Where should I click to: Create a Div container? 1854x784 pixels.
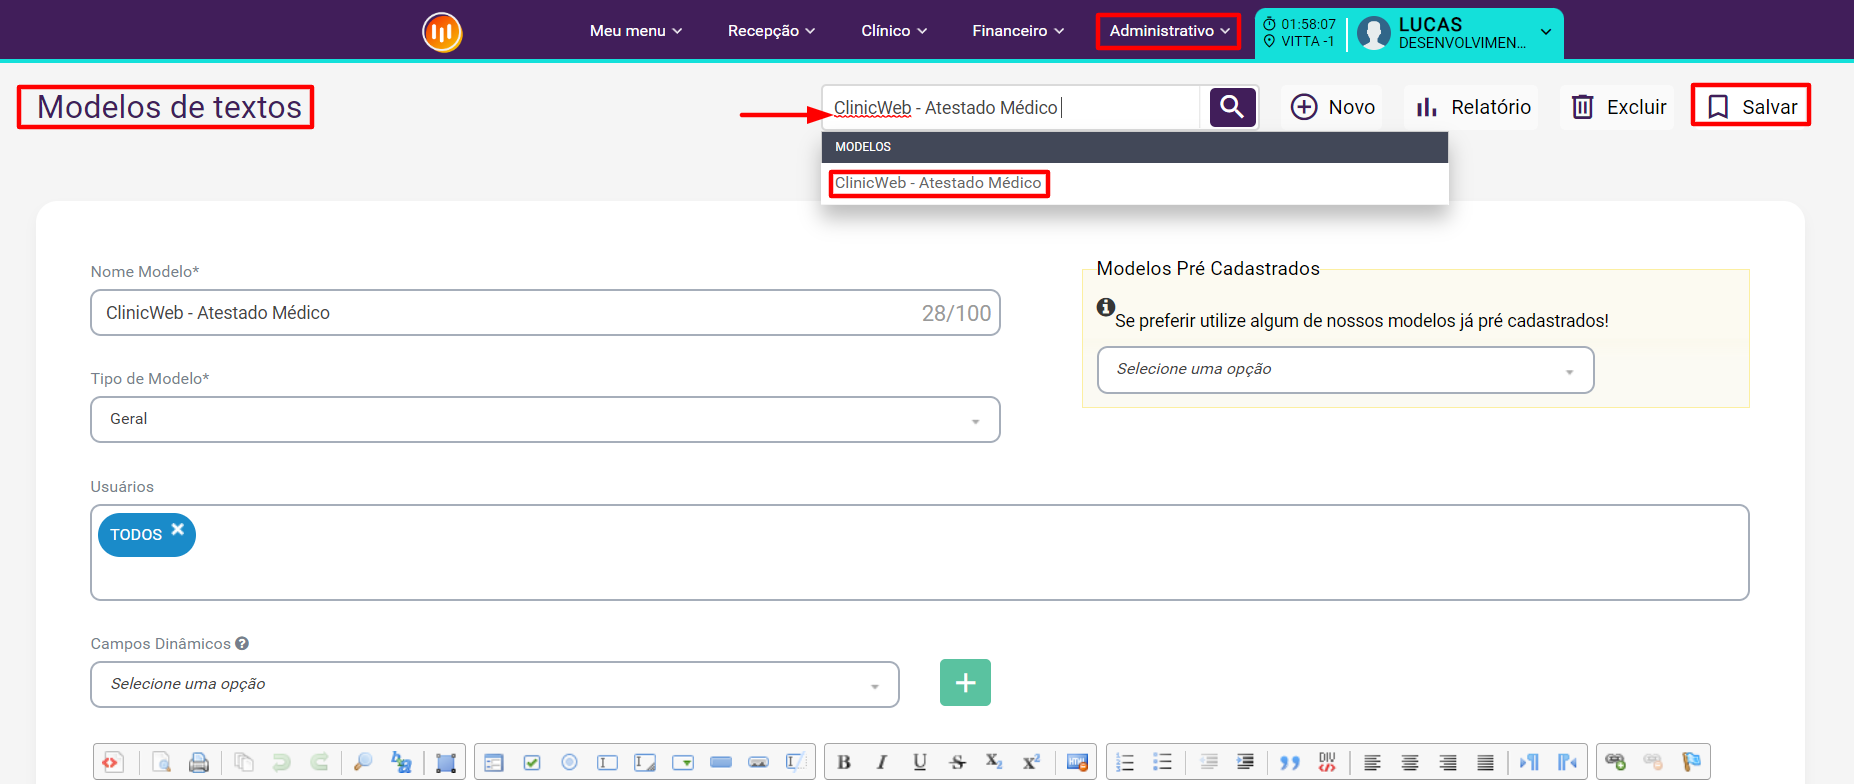click(1327, 762)
